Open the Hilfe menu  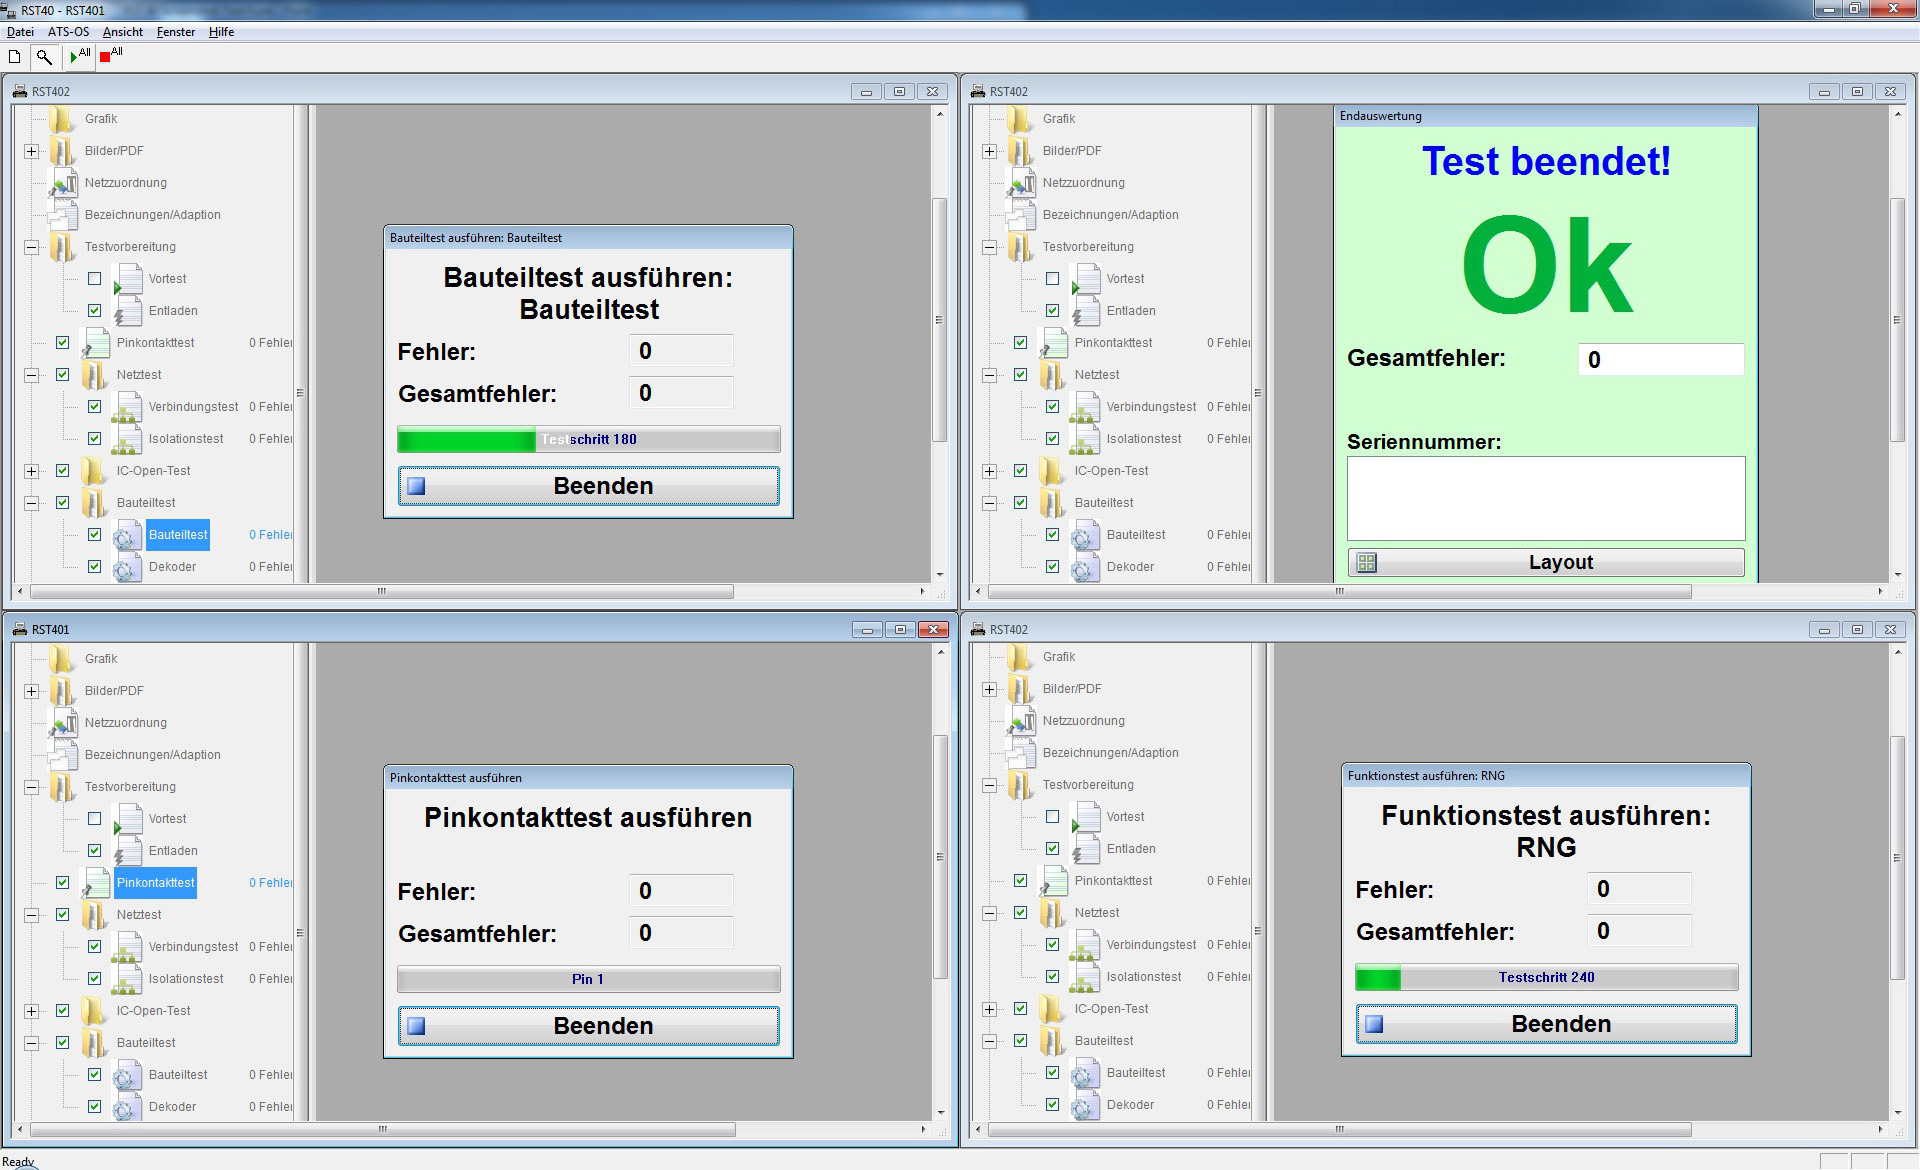click(x=221, y=32)
